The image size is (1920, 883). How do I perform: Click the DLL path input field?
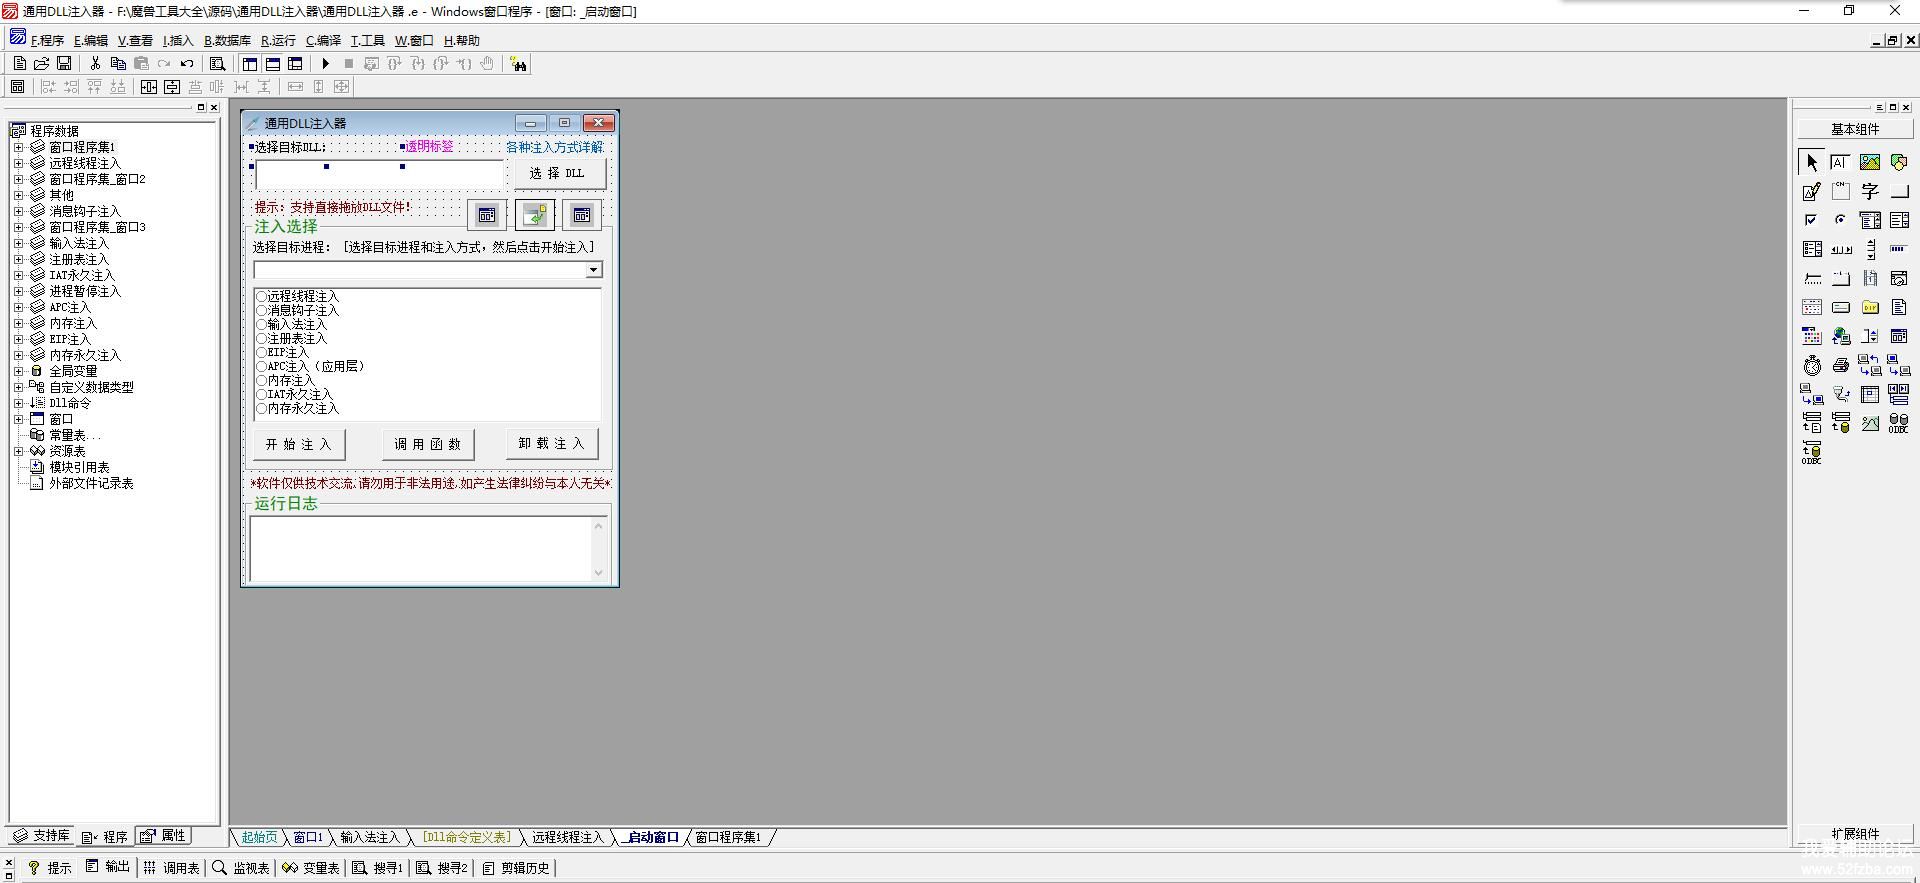point(379,174)
